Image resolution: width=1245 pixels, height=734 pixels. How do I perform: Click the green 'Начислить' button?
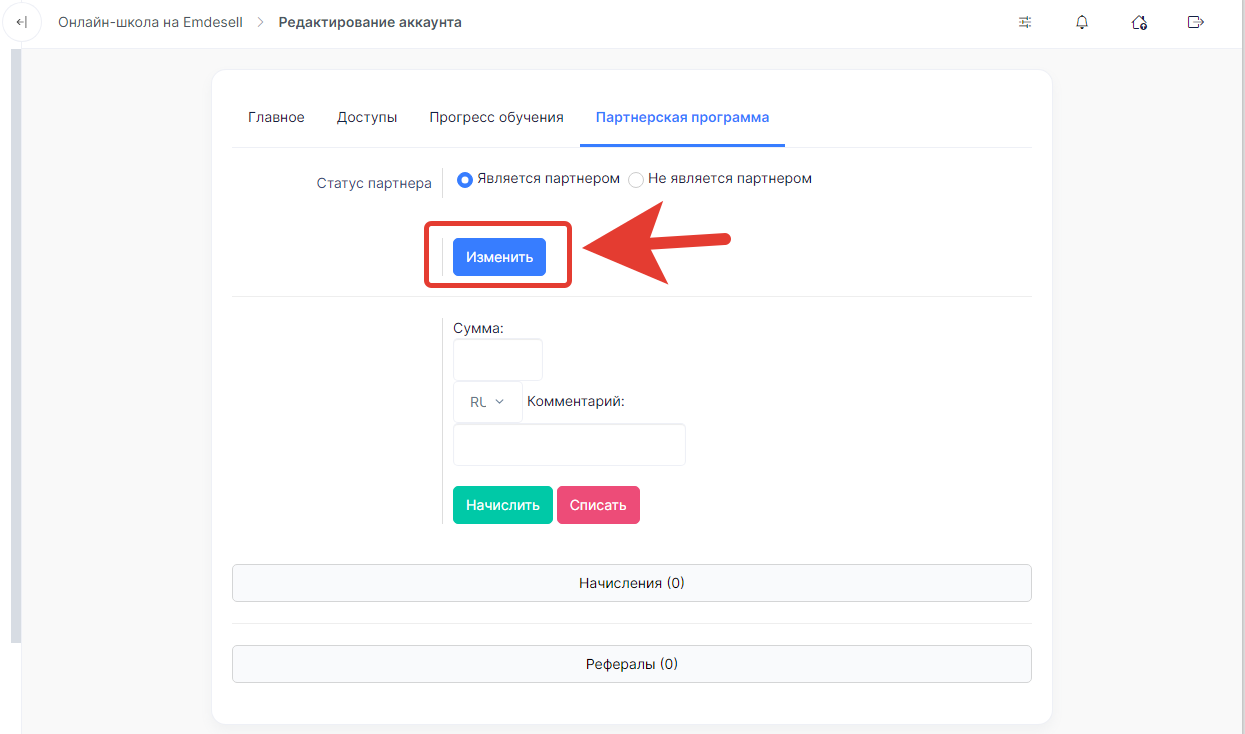503,505
